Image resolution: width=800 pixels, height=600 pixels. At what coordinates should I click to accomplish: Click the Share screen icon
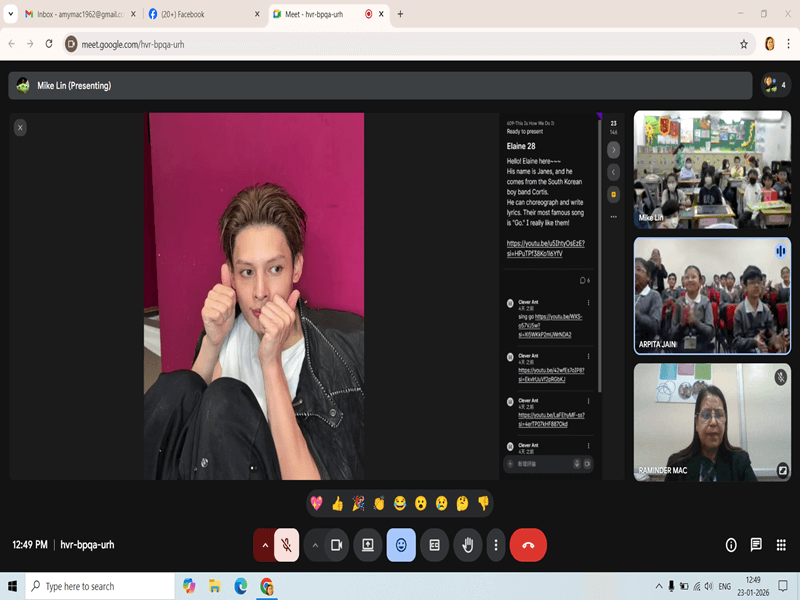(x=368, y=545)
